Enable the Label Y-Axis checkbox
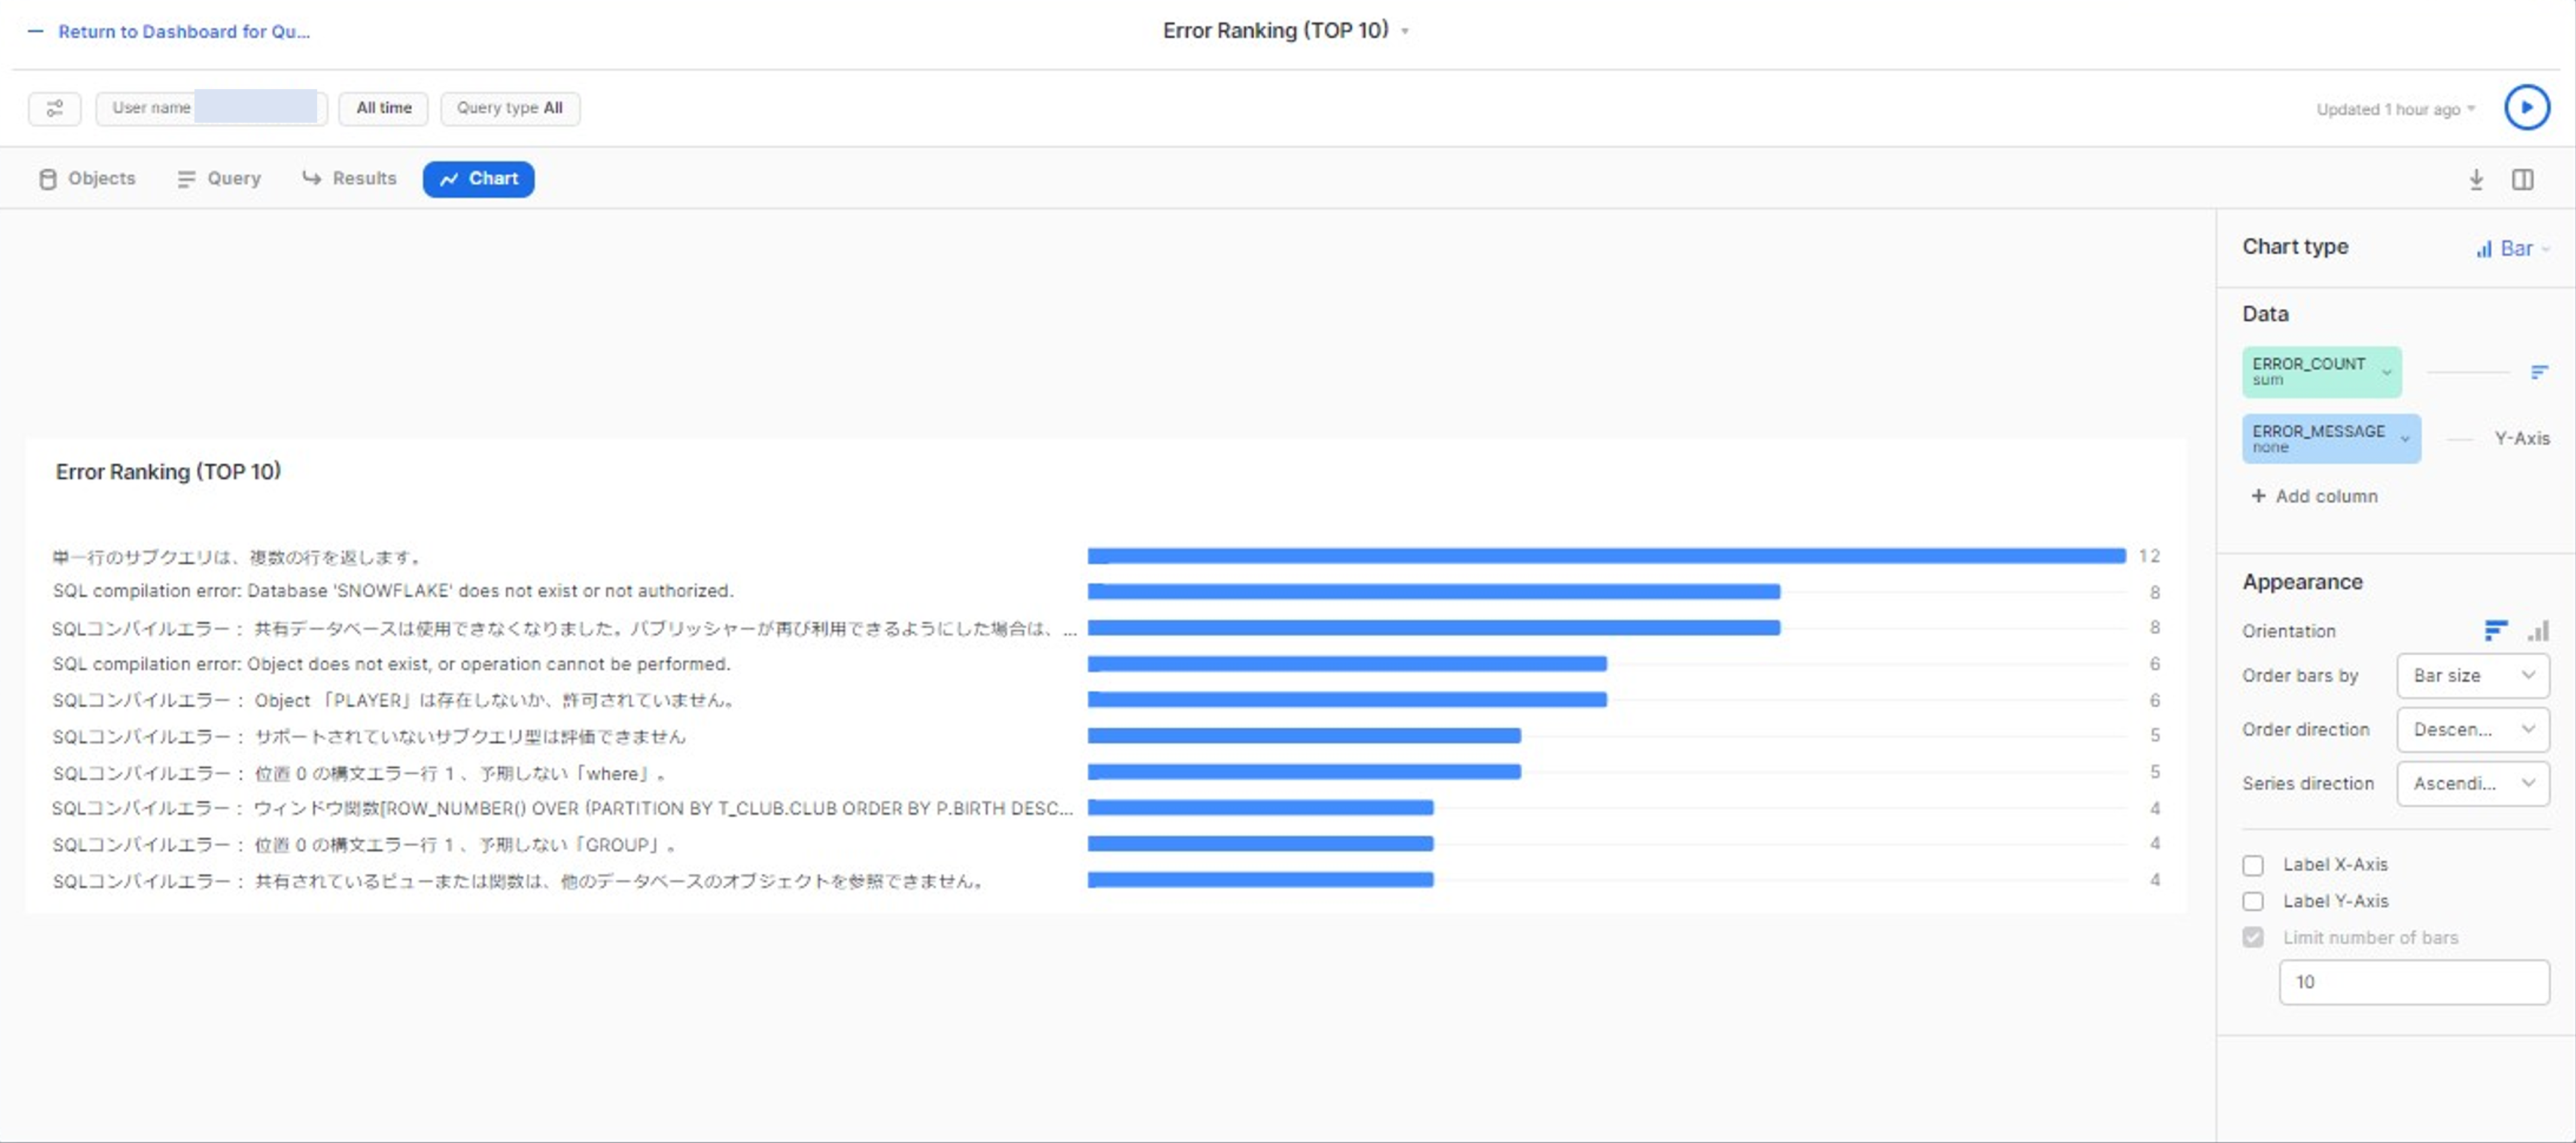This screenshot has height=1143, width=2576. [x=2254, y=901]
